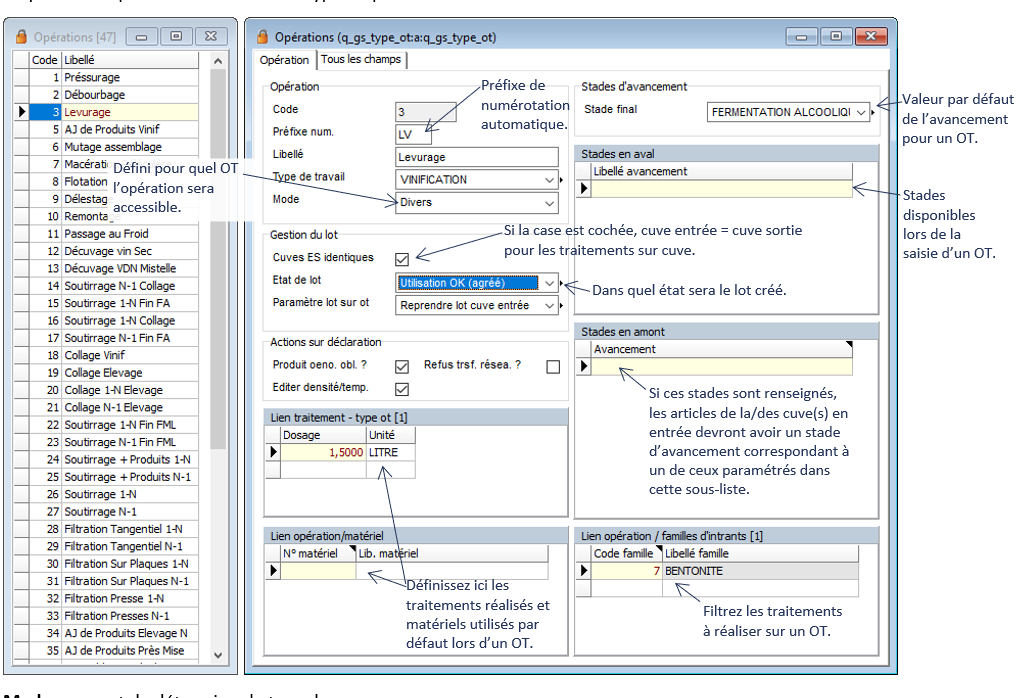
Task: Click the row pointer arrow beside Levurage
Action: pyautogui.click(x=21, y=112)
